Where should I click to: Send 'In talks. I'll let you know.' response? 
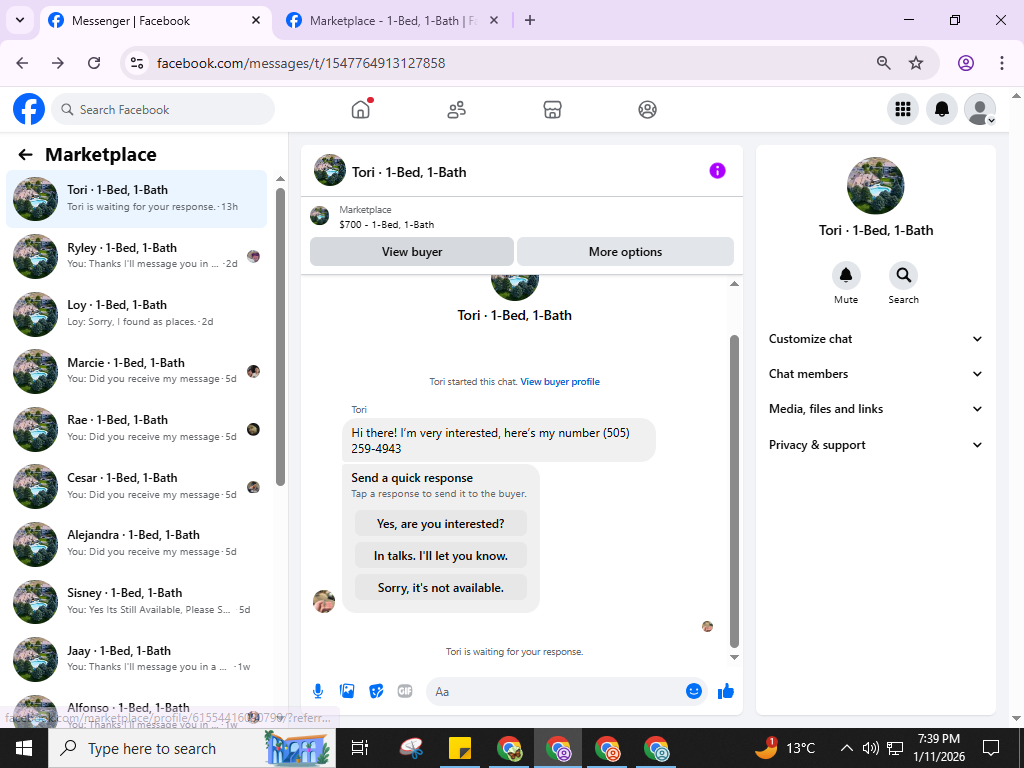click(x=441, y=556)
